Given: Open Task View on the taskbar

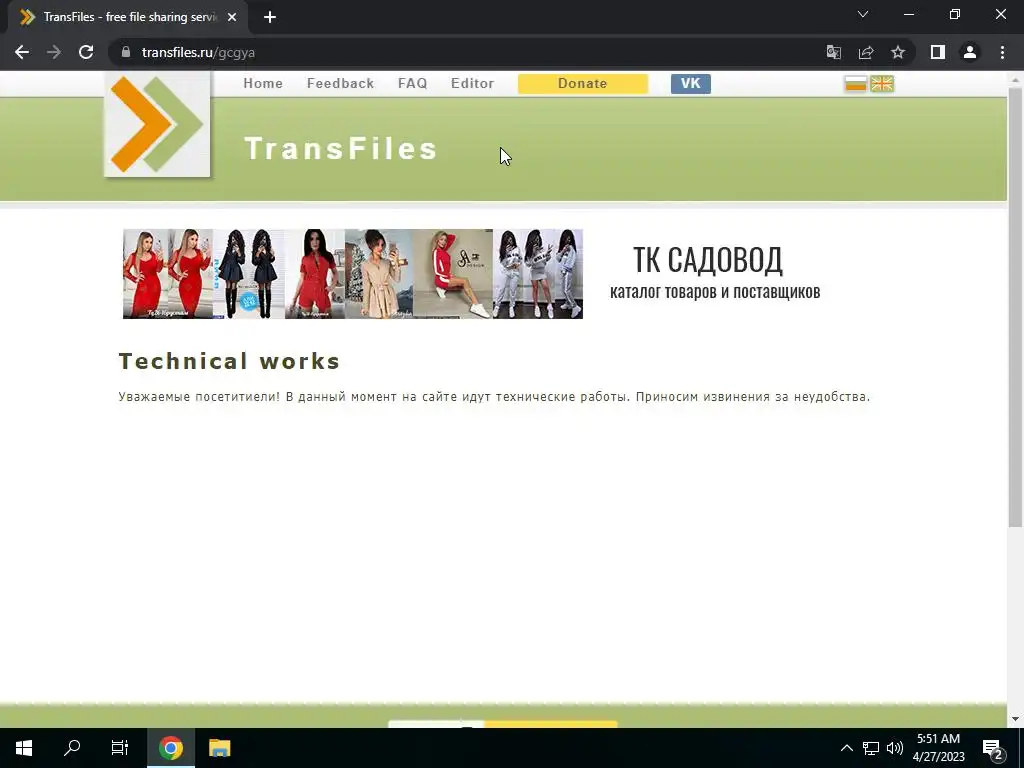Looking at the screenshot, I should pyautogui.click(x=120, y=748).
